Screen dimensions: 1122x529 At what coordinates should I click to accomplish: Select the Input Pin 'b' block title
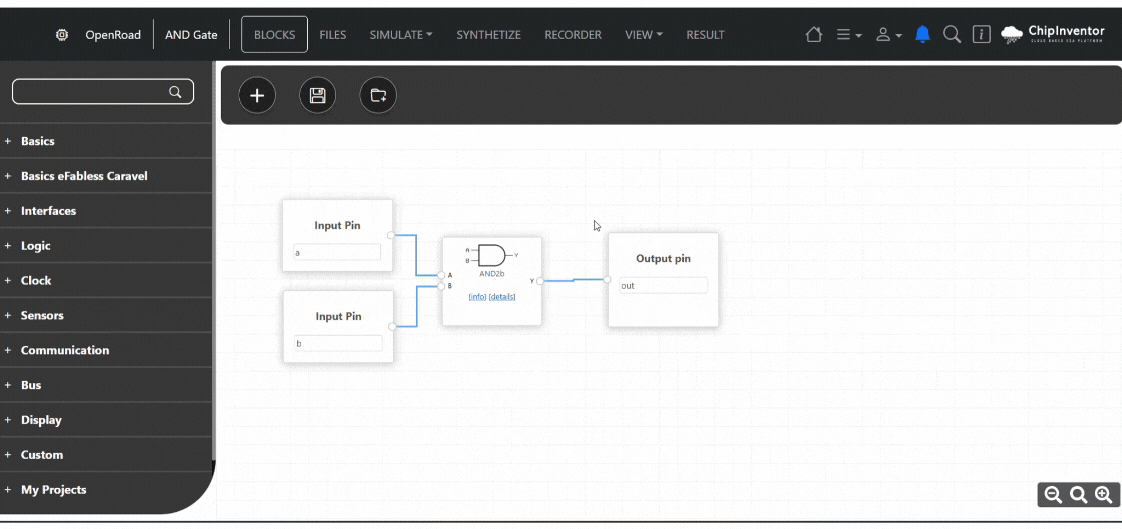(338, 316)
